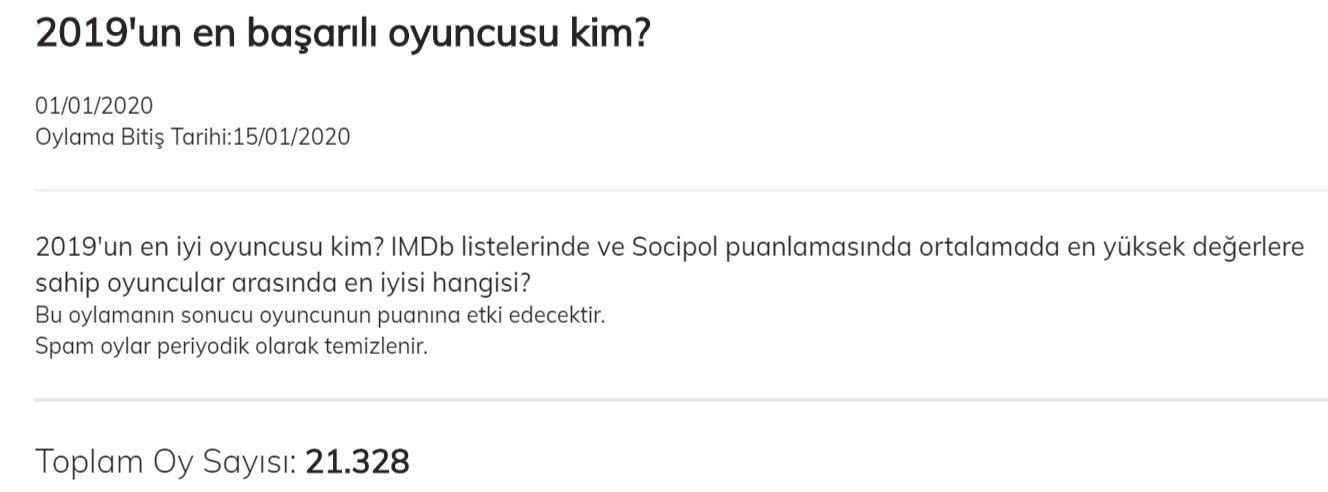Click the poll title '2019'un en başarılı oyuncusu kim?'

click(342, 33)
